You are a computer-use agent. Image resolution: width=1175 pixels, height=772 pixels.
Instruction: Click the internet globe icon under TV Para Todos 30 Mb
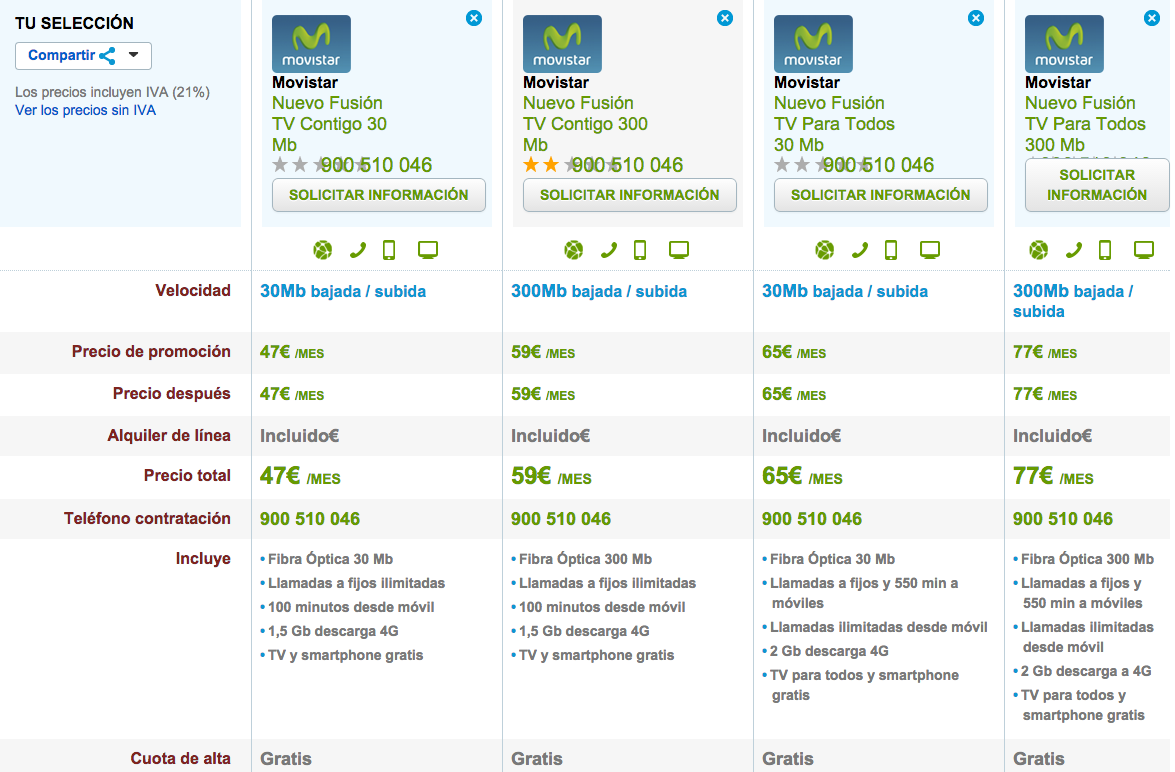[x=825, y=250]
